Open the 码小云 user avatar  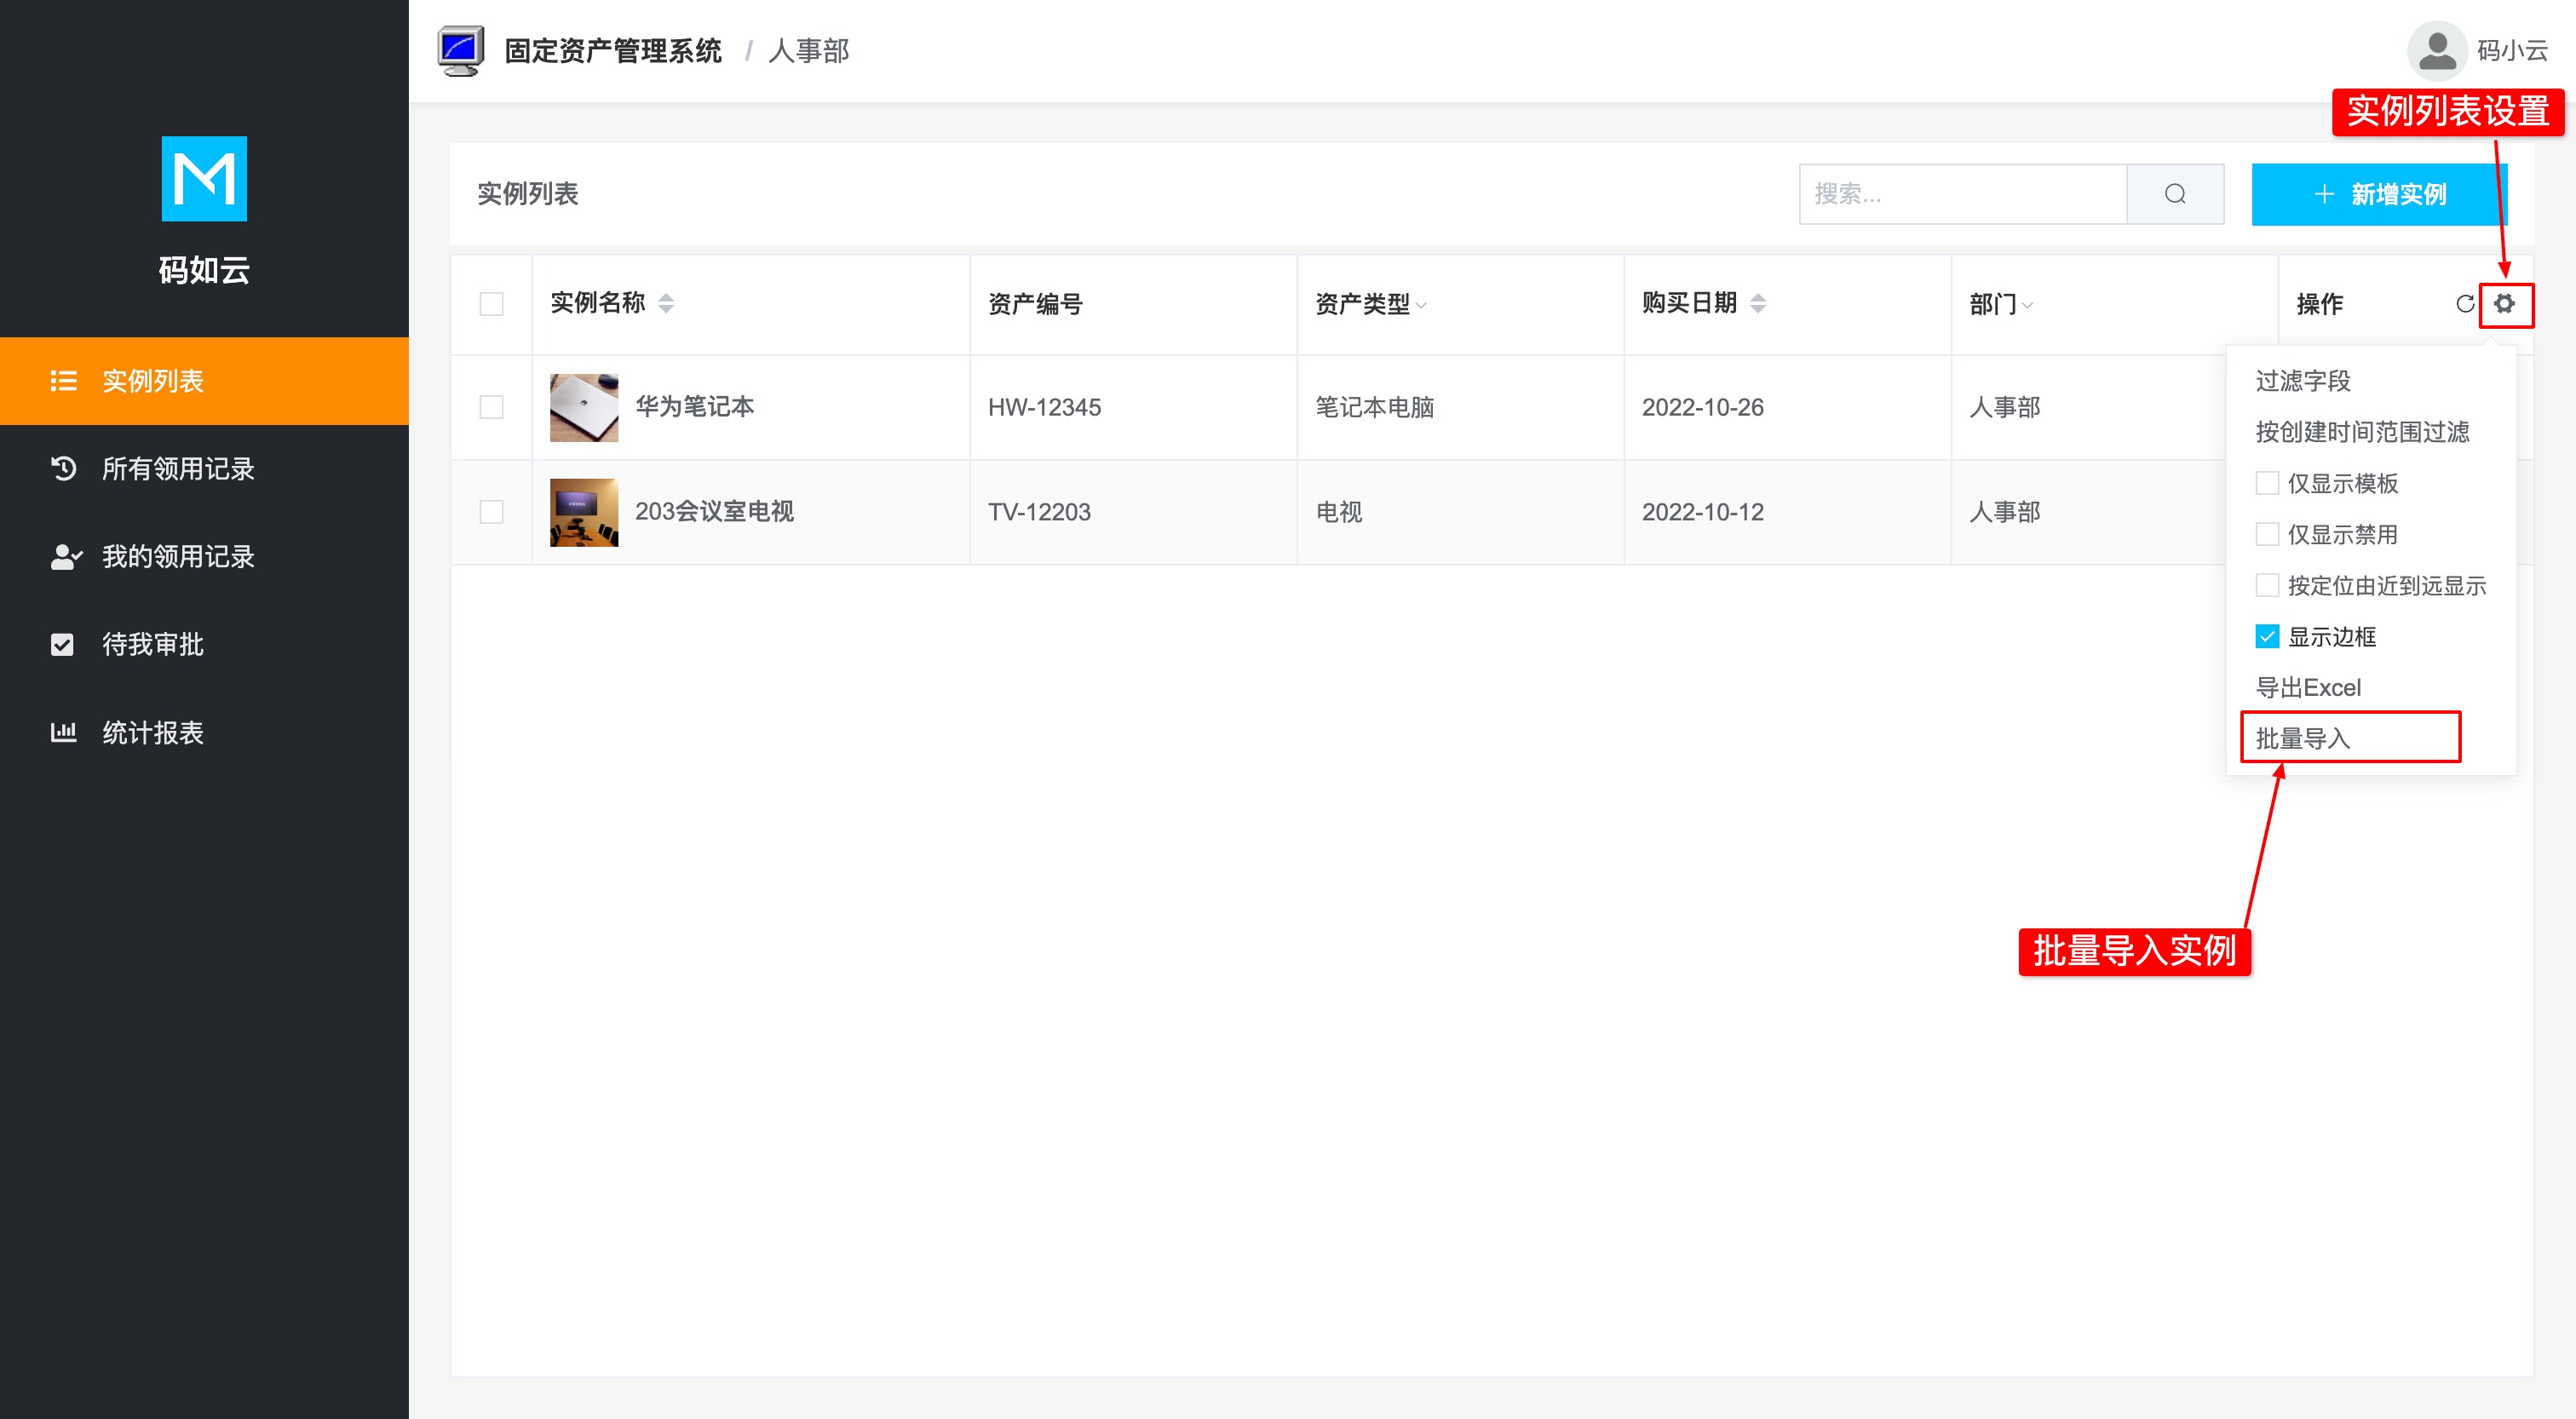tap(2437, 51)
